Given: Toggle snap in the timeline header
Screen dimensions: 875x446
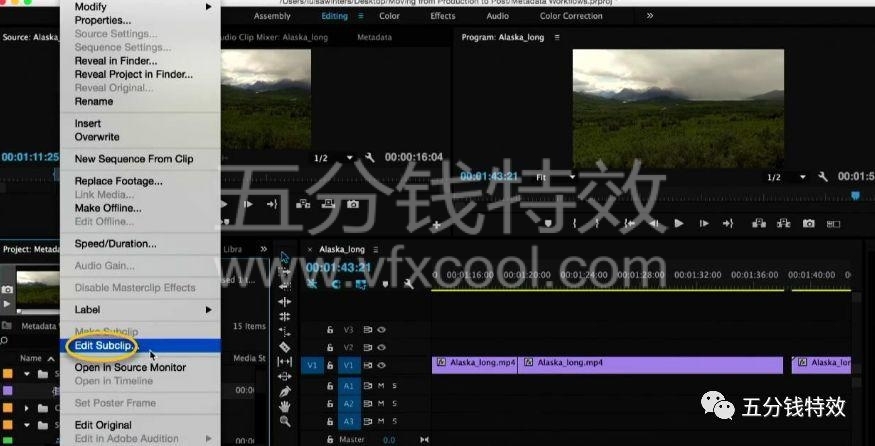Looking at the screenshot, I should [336, 284].
